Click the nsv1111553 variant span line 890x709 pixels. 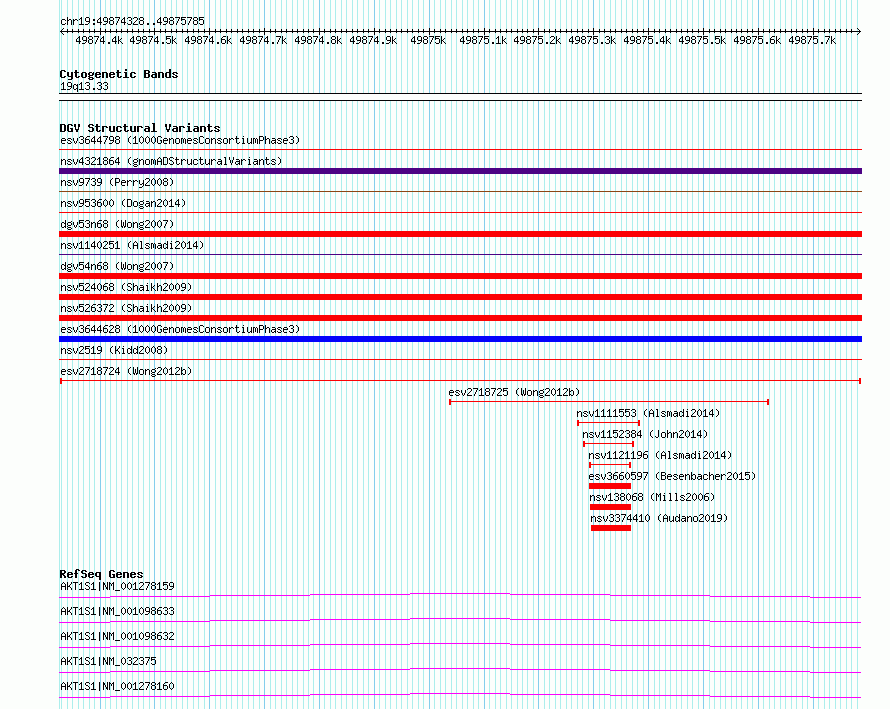coord(608,423)
